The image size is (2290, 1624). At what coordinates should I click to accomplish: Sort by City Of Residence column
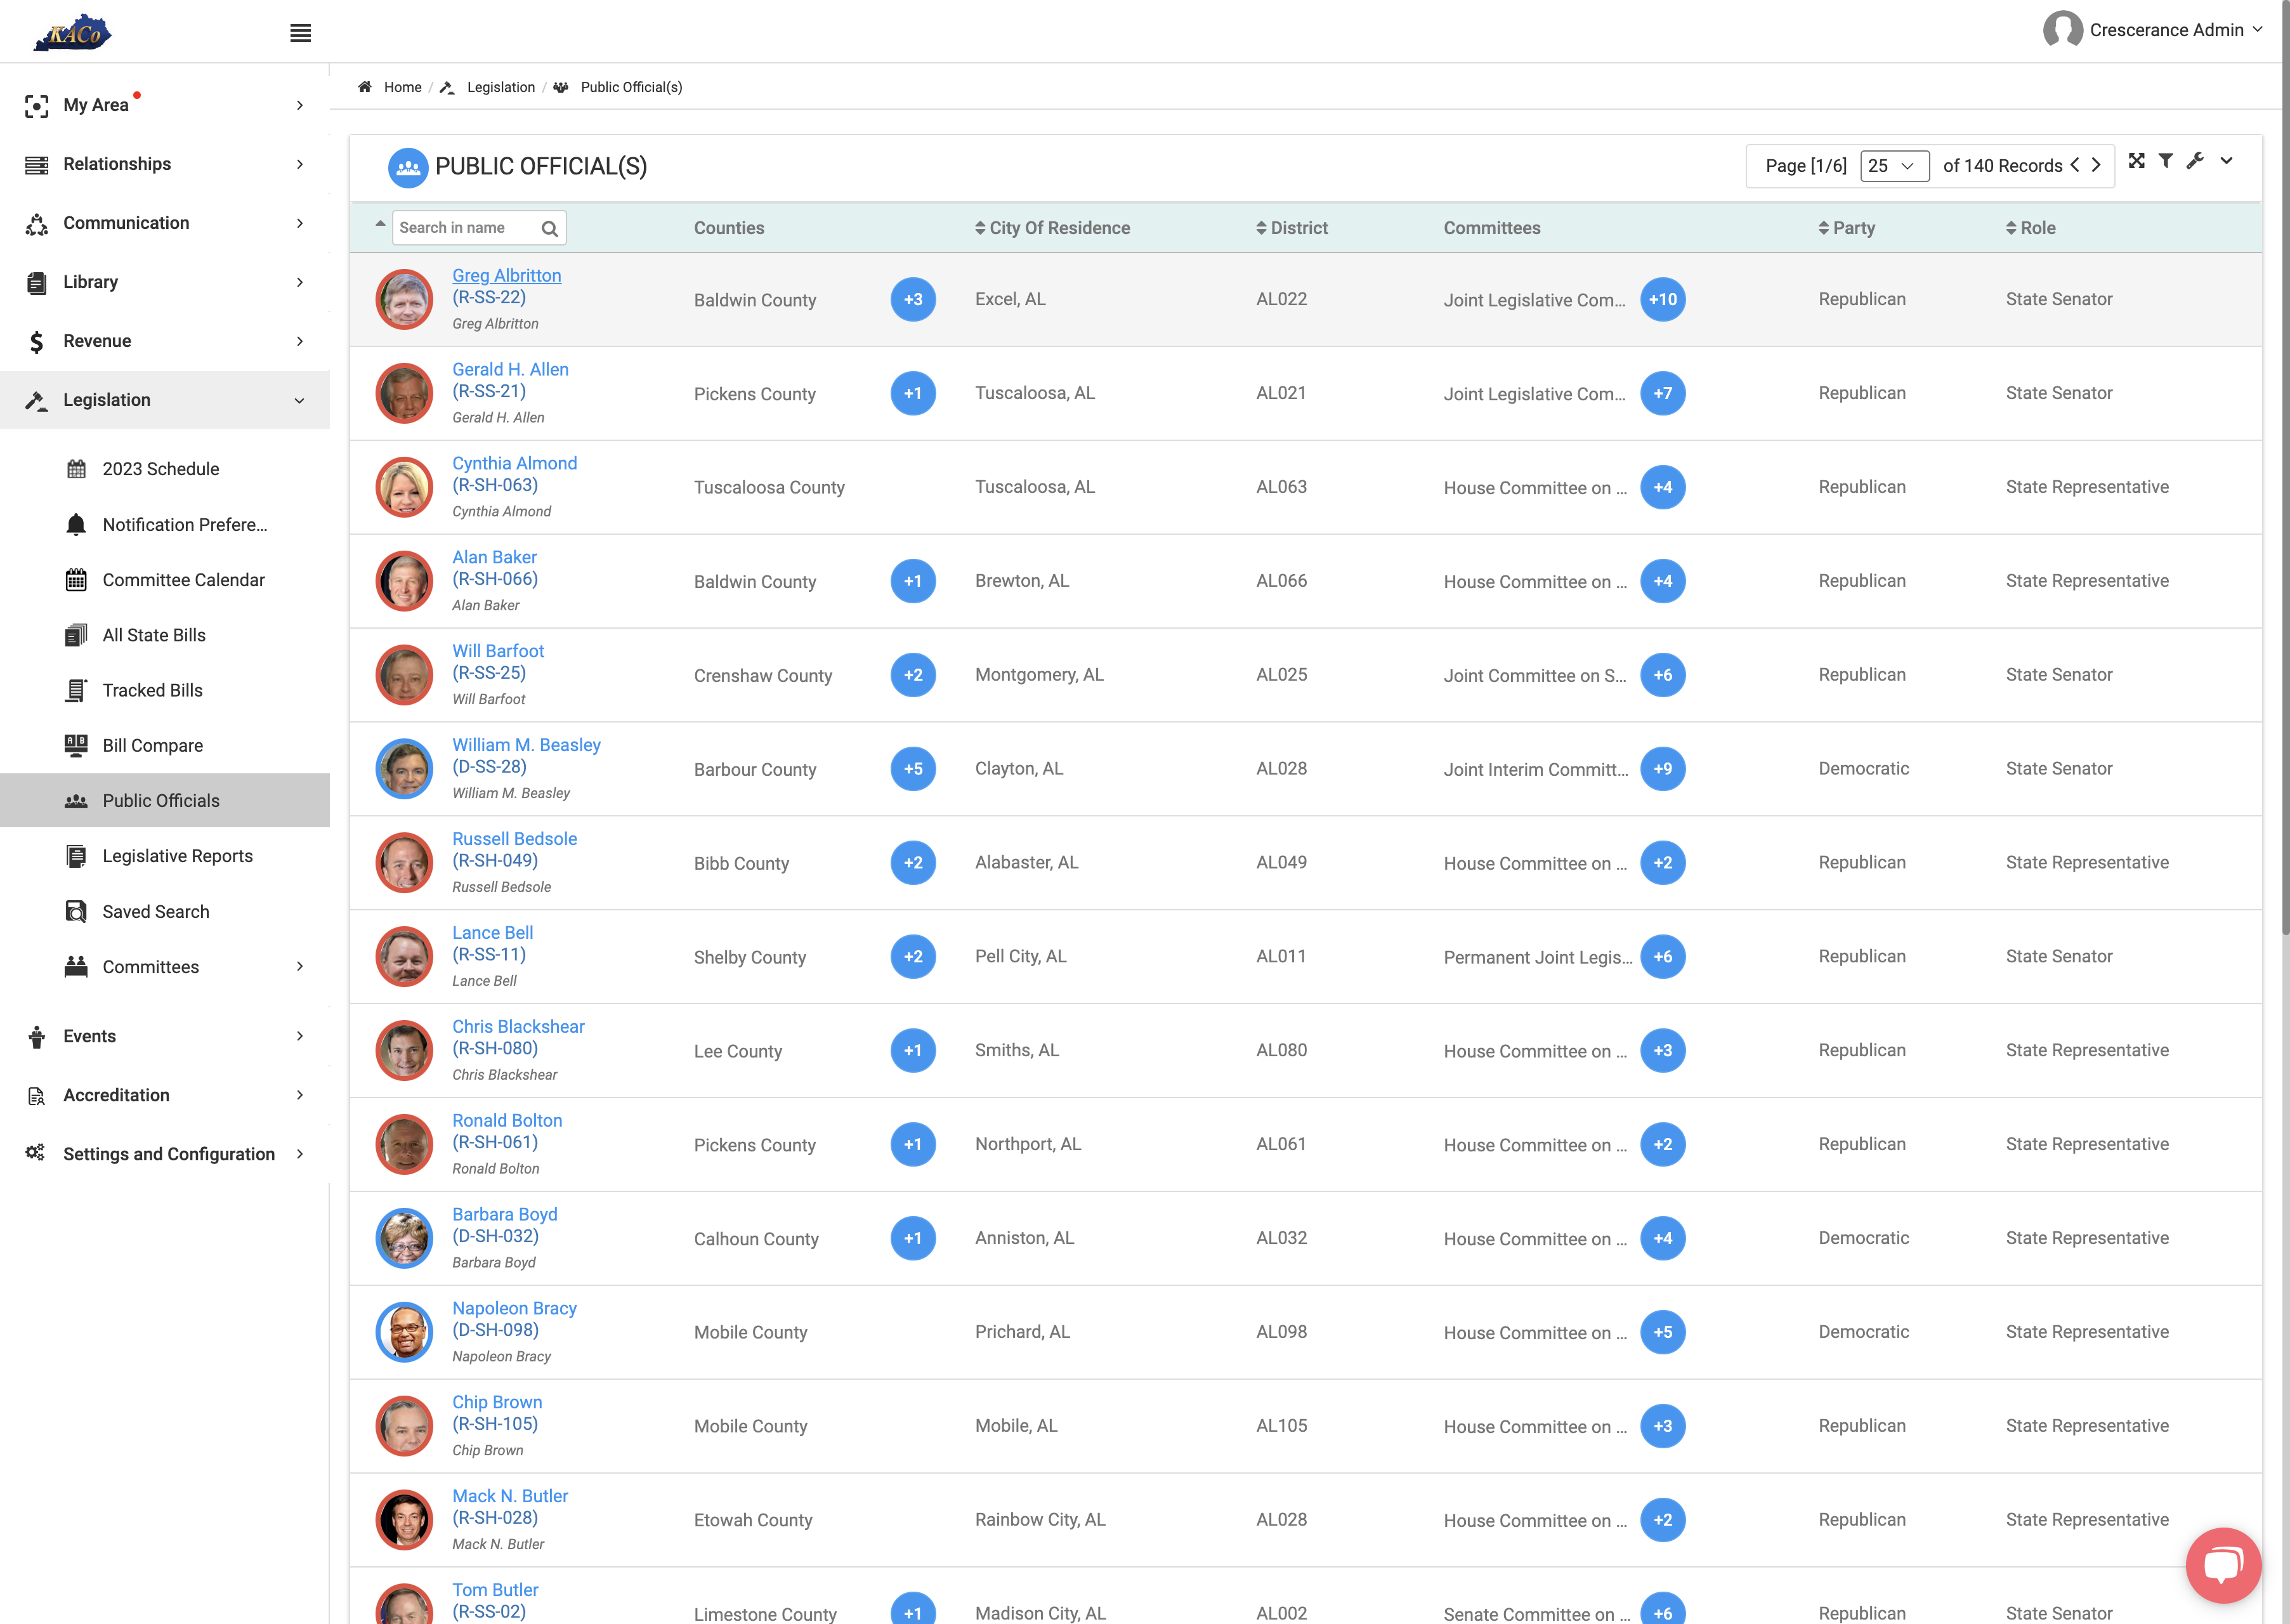click(x=1052, y=228)
